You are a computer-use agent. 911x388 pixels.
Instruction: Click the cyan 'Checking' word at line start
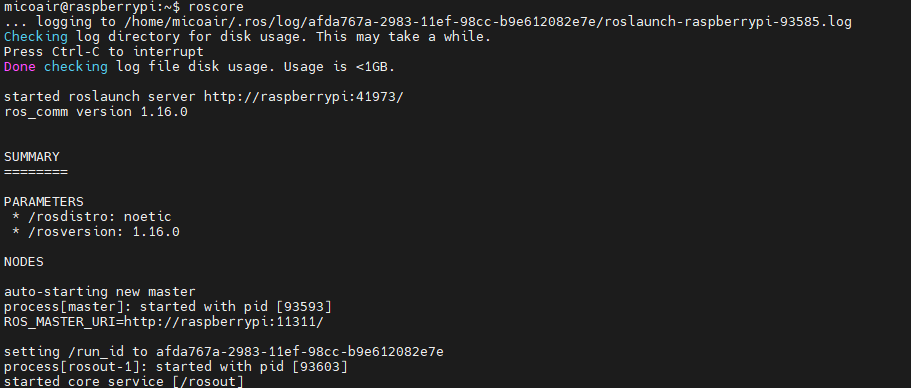pyautogui.click(x=35, y=37)
